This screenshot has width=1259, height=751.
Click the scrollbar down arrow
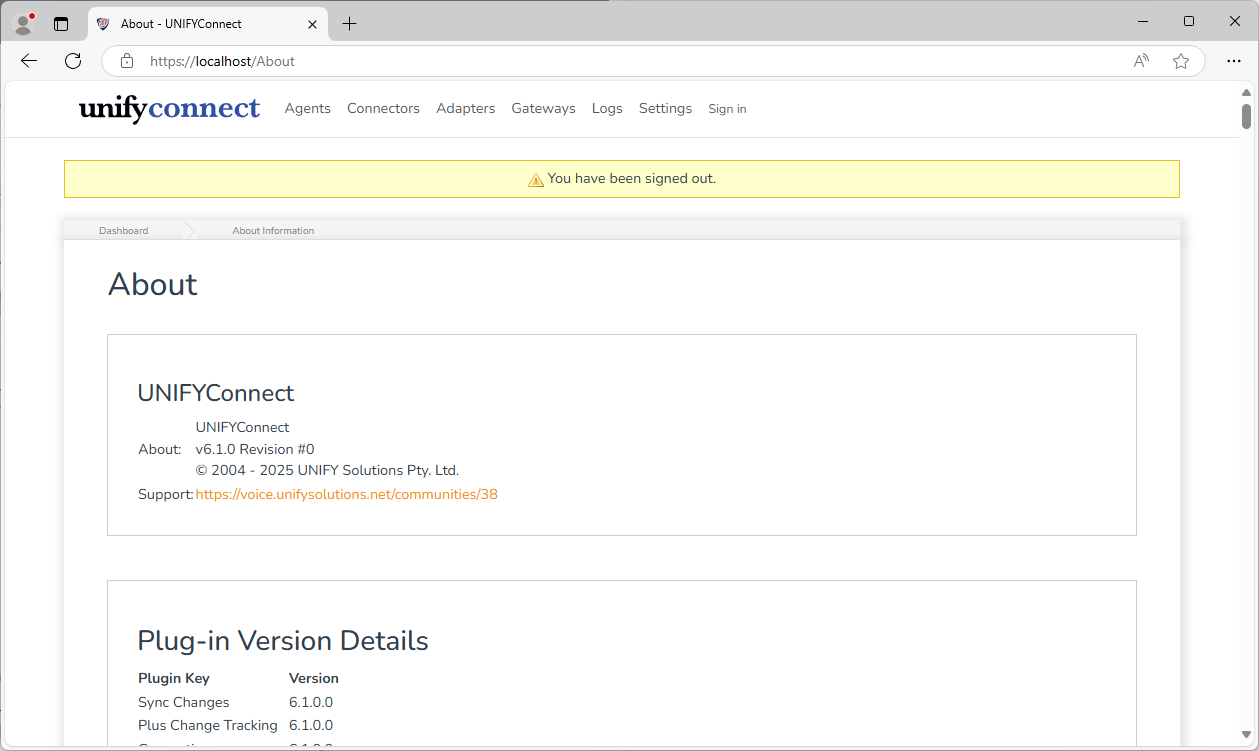point(1246,737)
